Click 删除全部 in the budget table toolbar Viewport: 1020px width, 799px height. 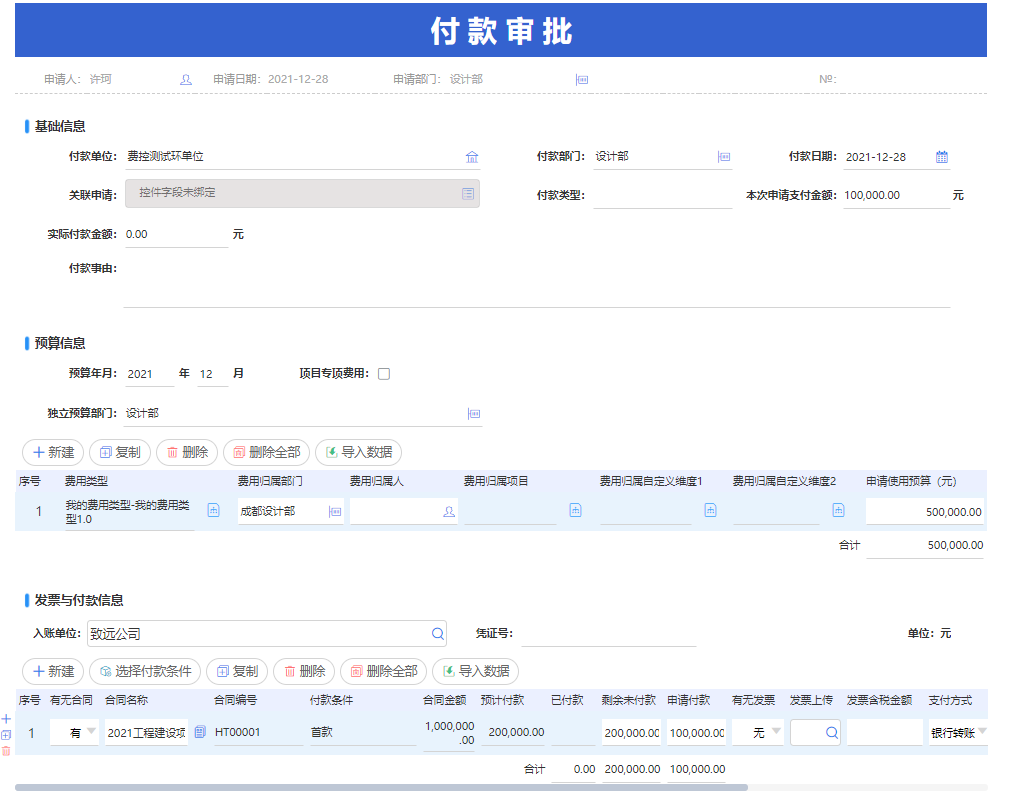pyautogui.click(x=267, y=452)
